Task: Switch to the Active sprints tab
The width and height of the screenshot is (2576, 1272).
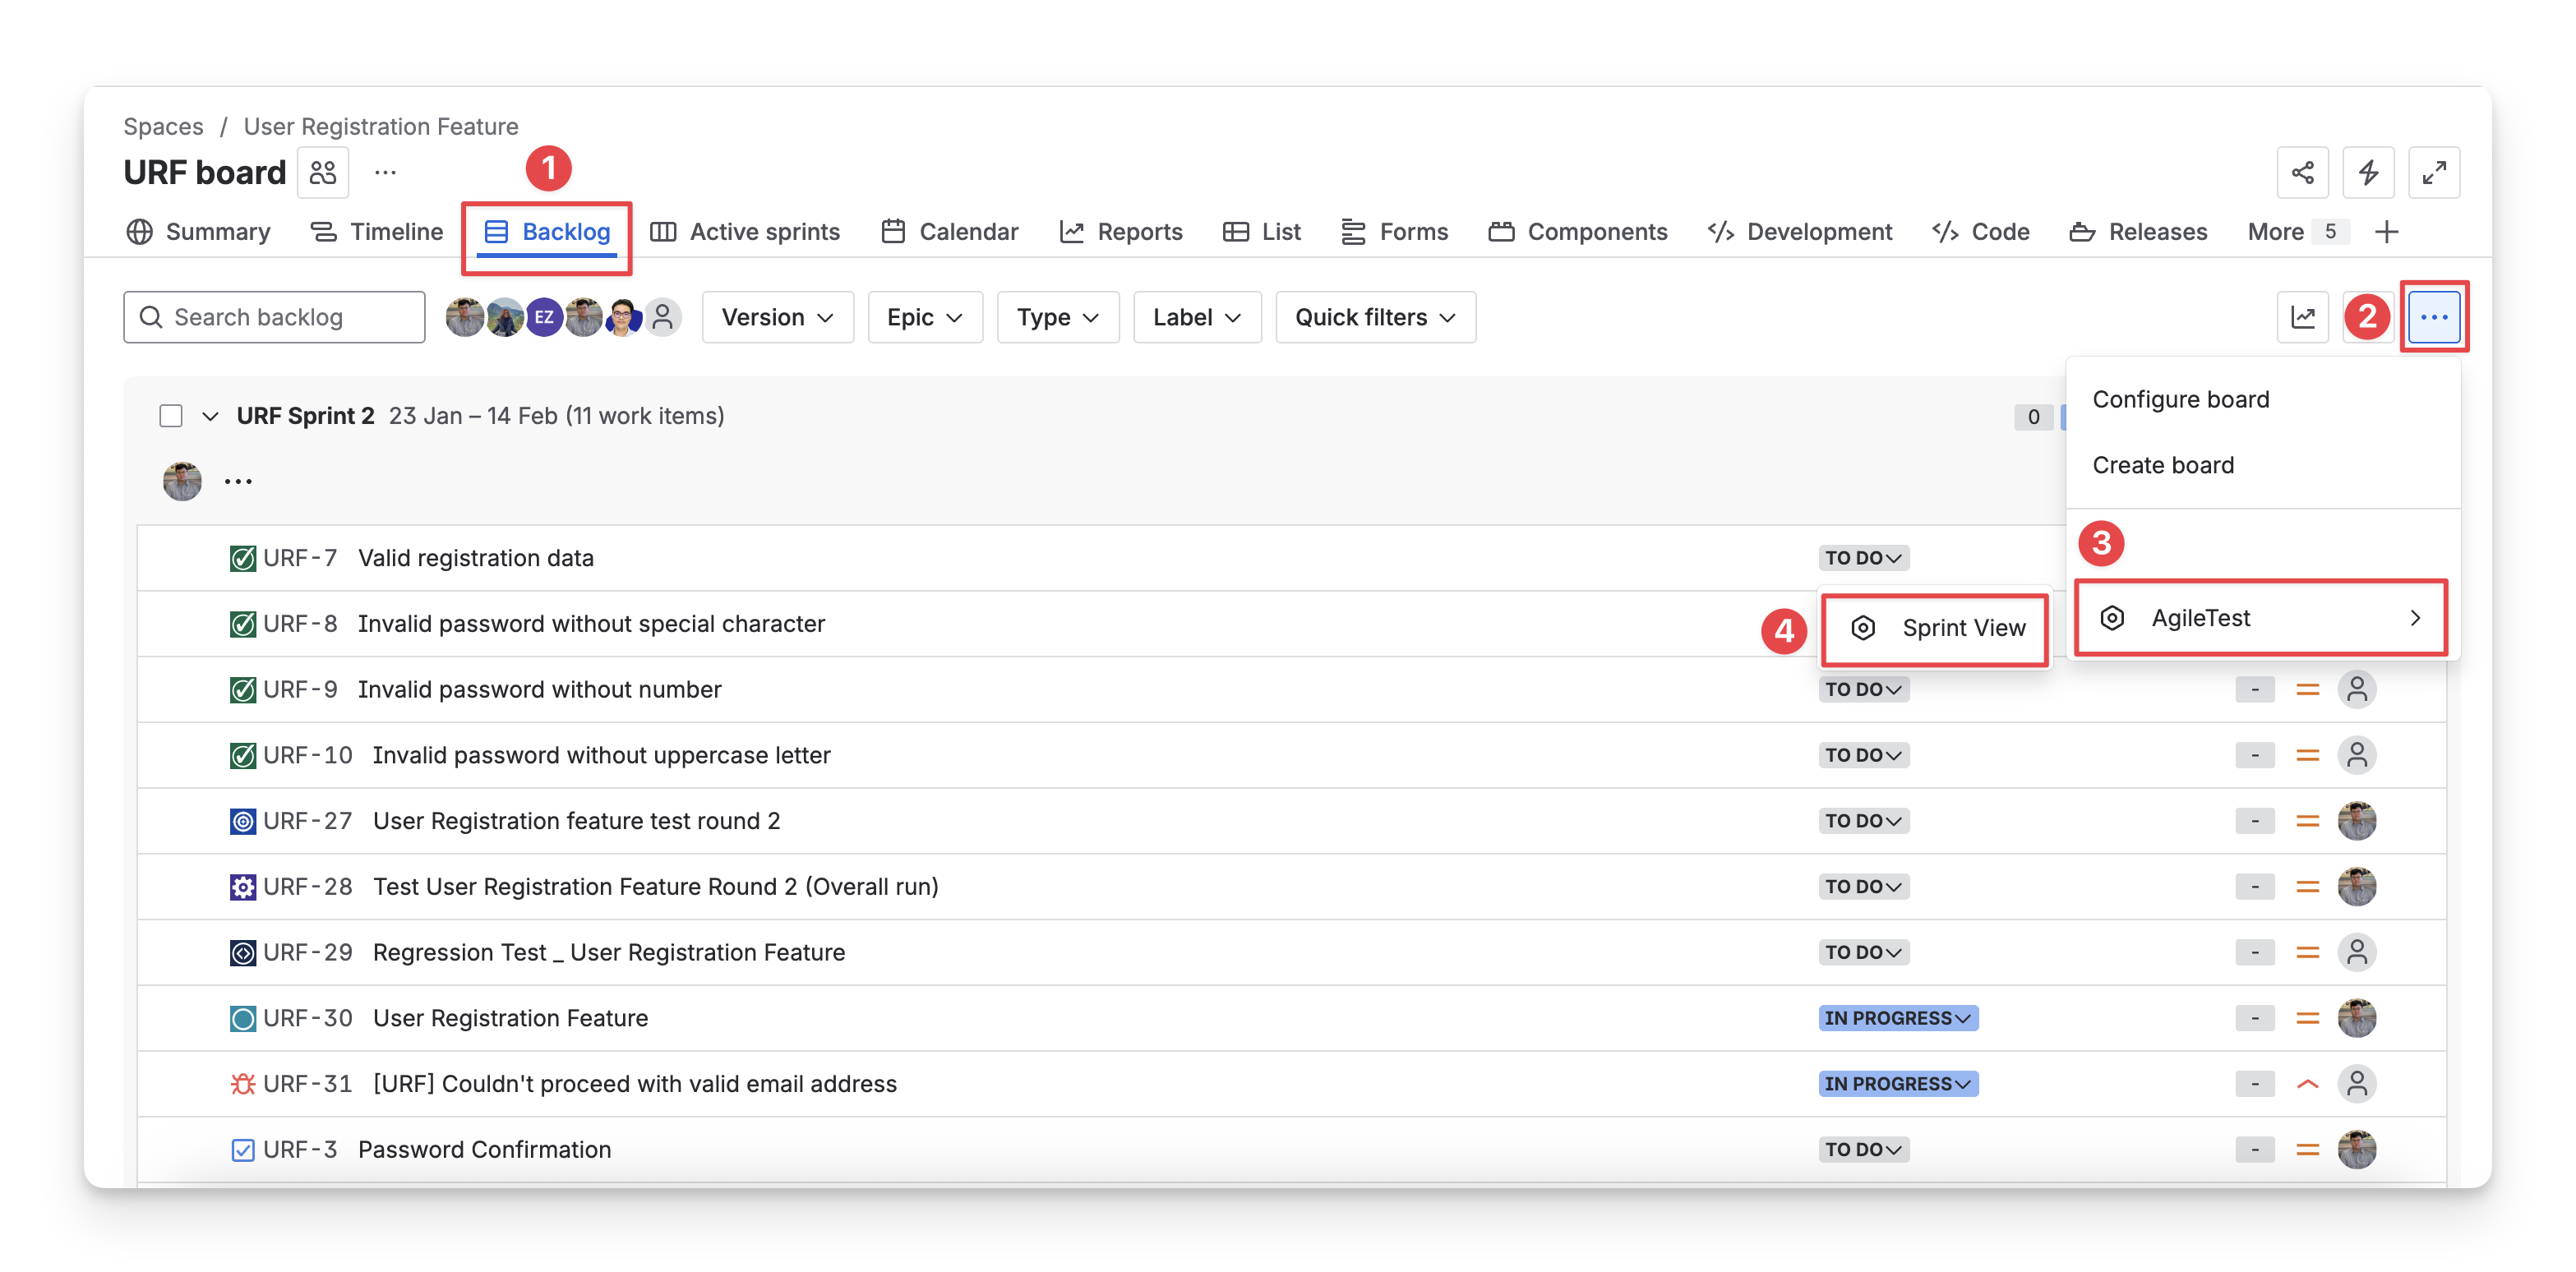Action: (746, 232)
